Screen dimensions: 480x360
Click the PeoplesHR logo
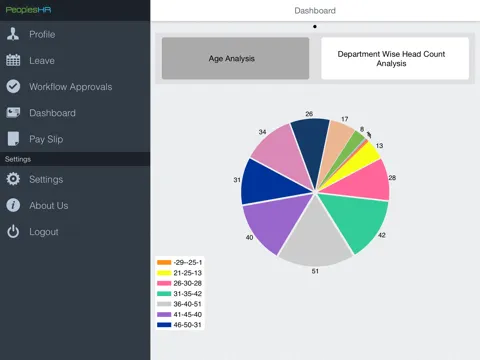[x=28, y=10]
